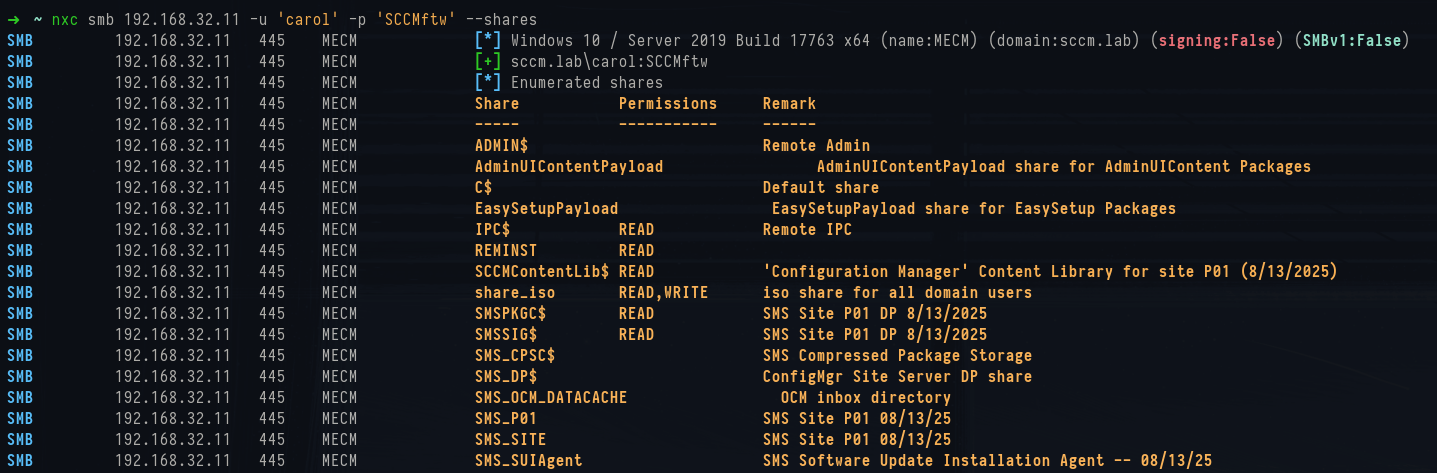Screen dimensions: 1437x473
Task: Click the '(SMBv1:False)' text
Action: tap(1350, 40)
